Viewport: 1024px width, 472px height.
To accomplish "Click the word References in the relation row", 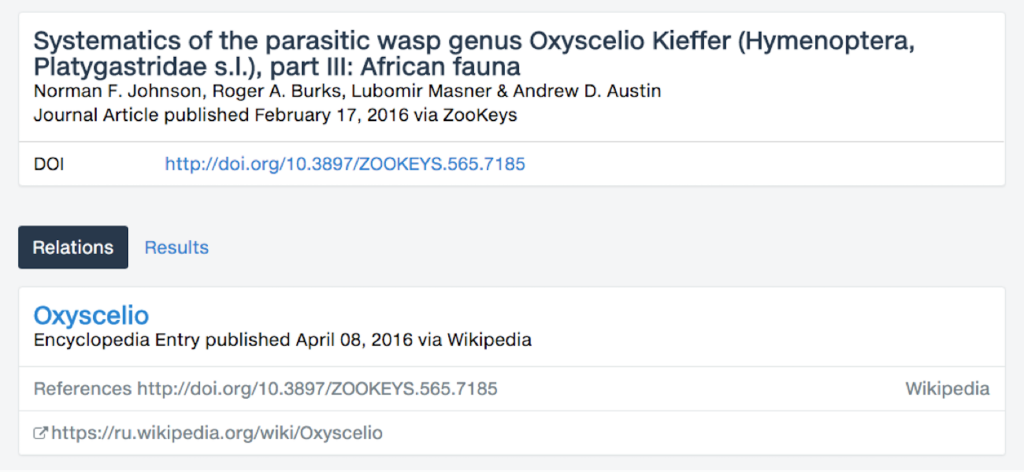I will click(x=82, y=388).
